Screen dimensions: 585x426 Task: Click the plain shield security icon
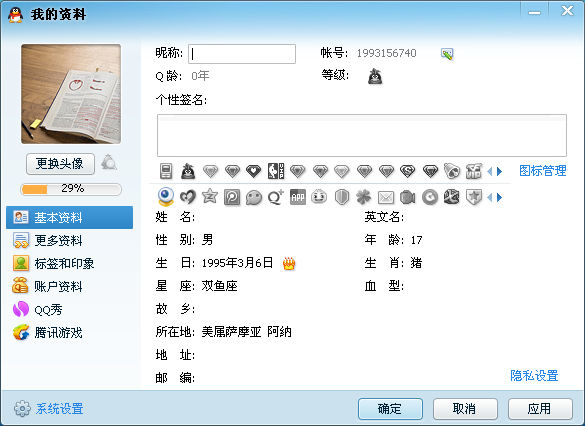pos(342,197)
